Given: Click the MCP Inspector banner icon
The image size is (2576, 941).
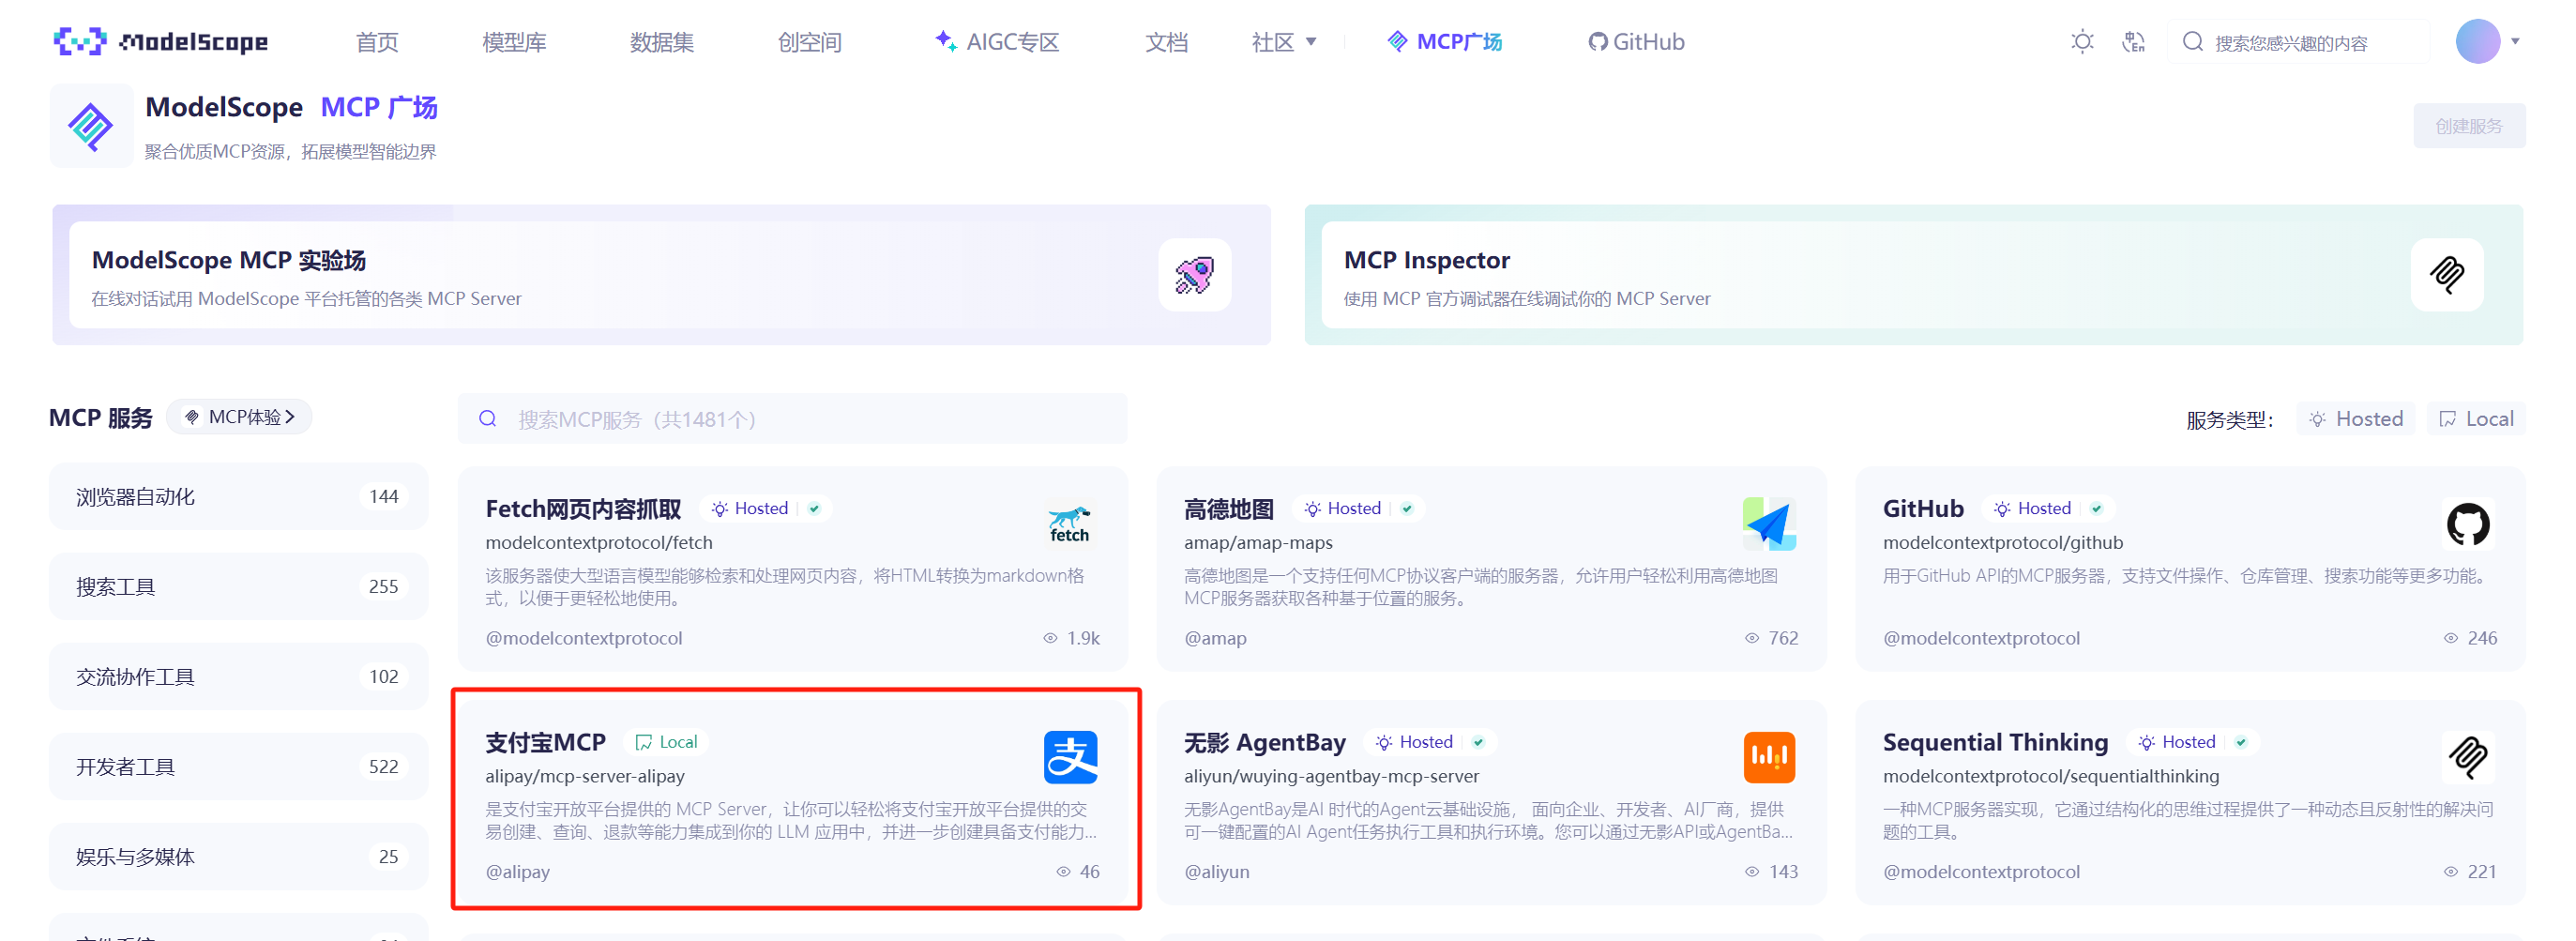Looking at the screenshot, I should point(2446,275).
